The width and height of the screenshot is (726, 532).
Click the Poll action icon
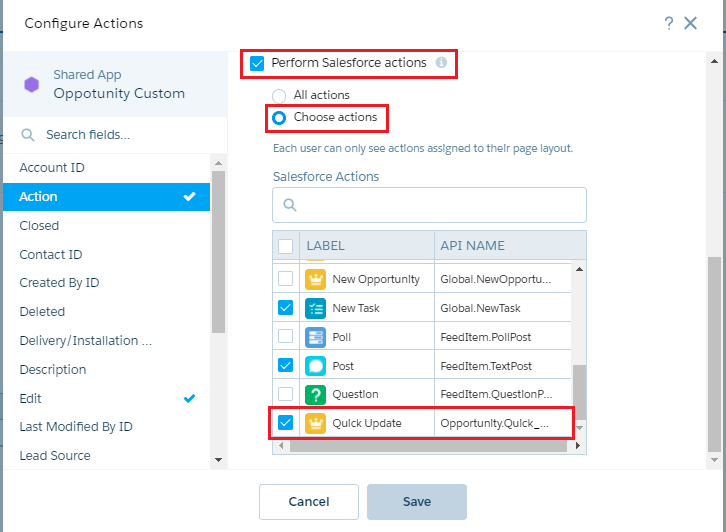click(x=315, y=337)
